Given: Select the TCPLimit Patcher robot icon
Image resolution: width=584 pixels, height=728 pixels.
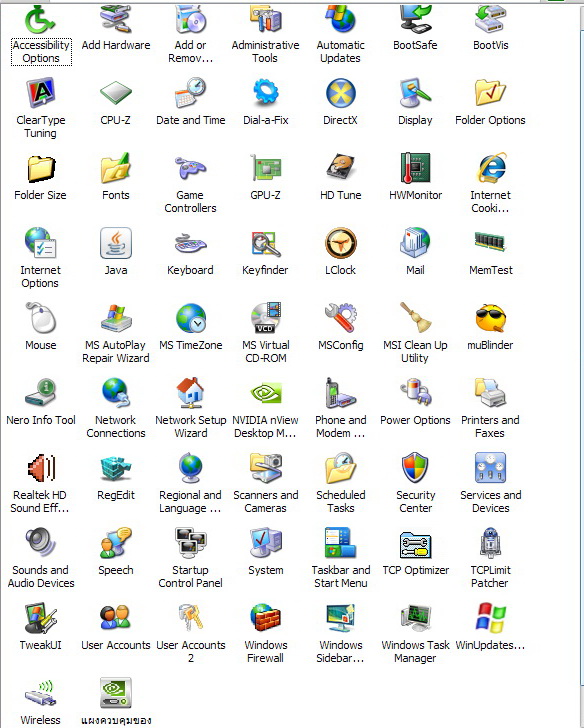Looking at the screenshot, I should [490, 542].
